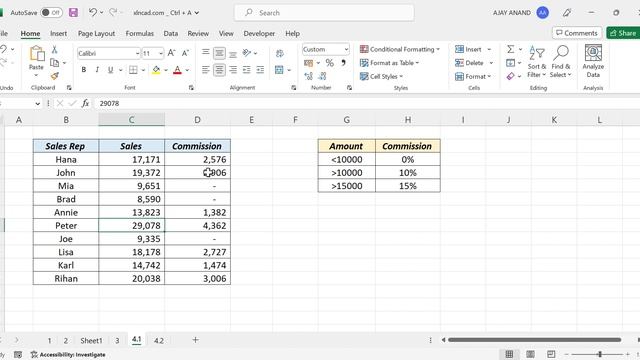Apply the red Font Color
The width and height of the screenshot is (640, 360).
[177, 70]
